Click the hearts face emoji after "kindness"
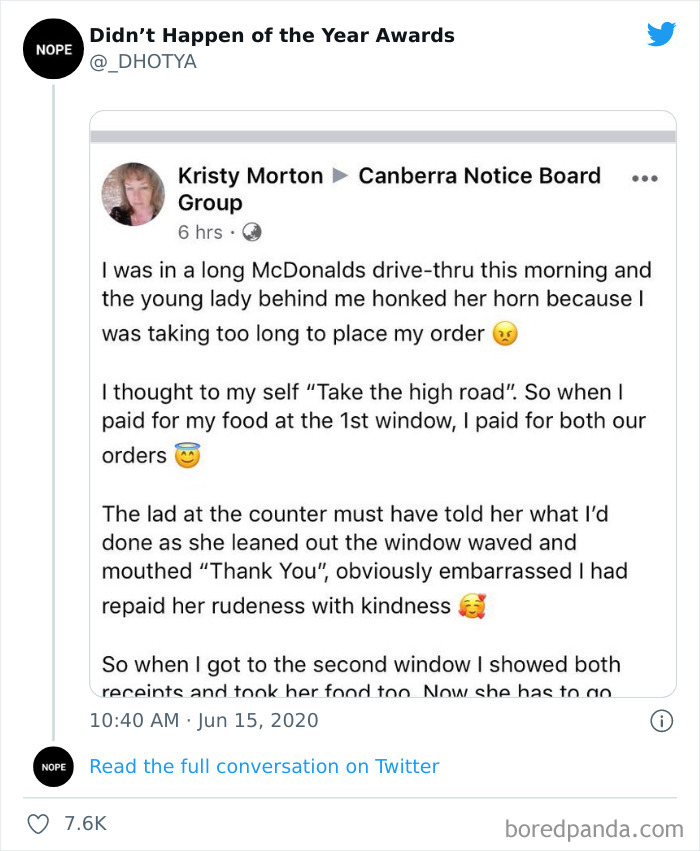The image size is (700, 851). coord(472,607)
